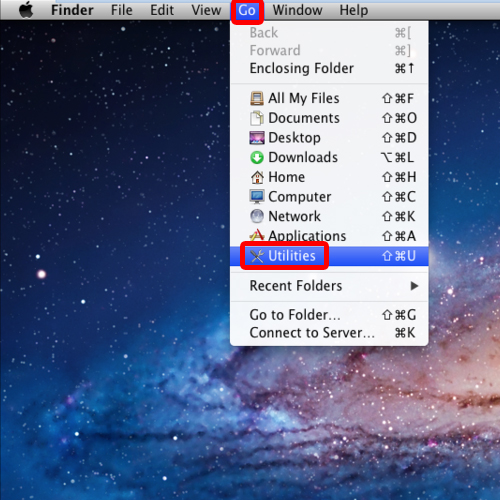Click the Home house icon
This screenshot has height=500, width=500.
pyautogui.click(x=257, y=177)
